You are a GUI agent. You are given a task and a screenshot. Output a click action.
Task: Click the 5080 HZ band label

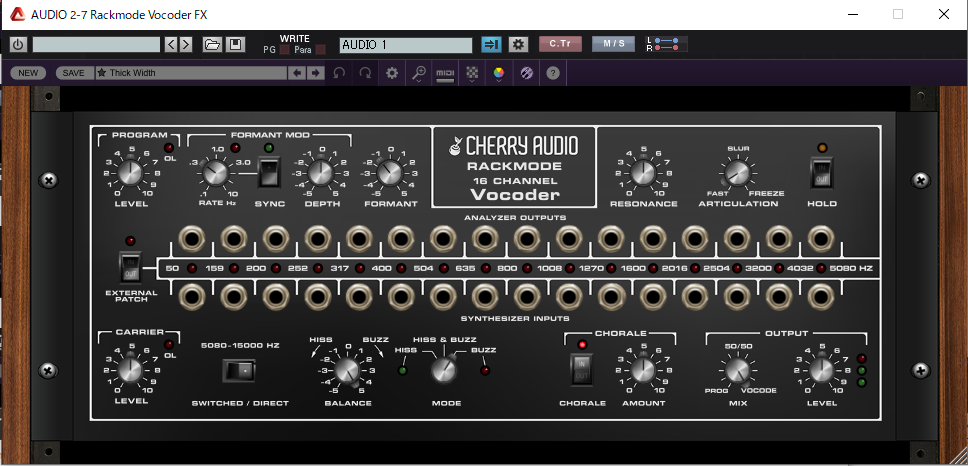pos(851,268)
